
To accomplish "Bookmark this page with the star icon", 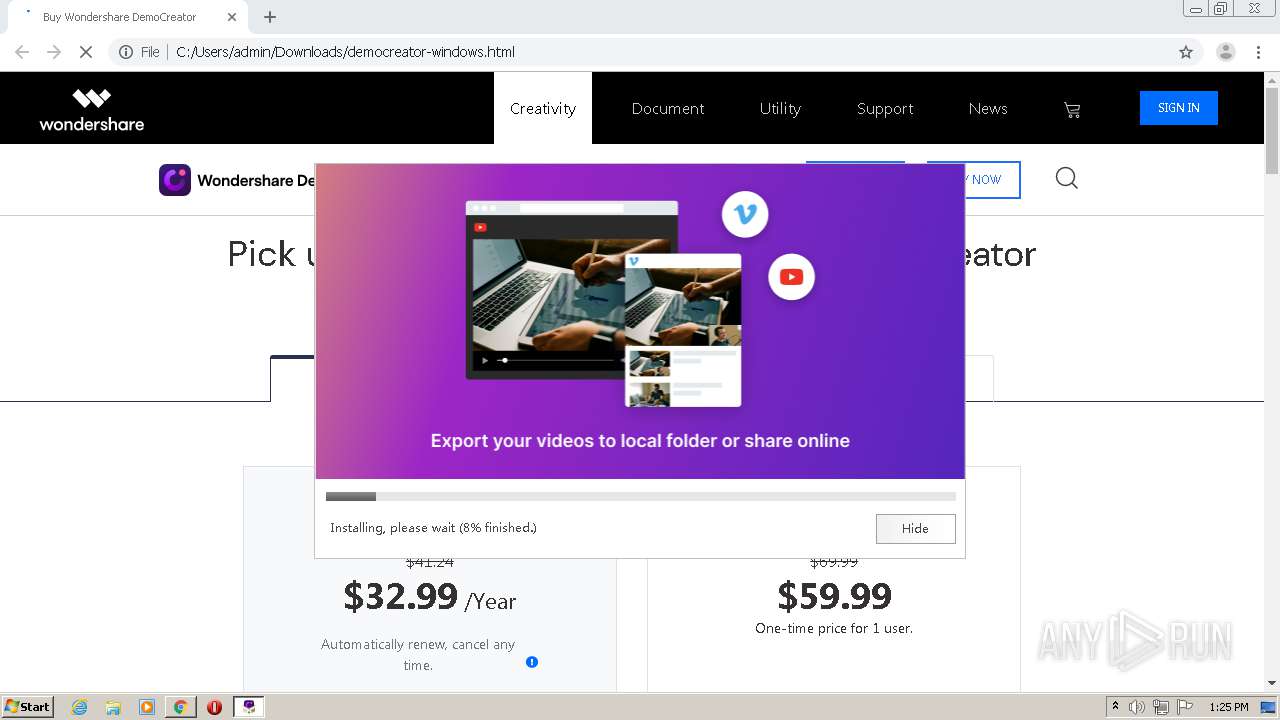I will [1186, 52].
